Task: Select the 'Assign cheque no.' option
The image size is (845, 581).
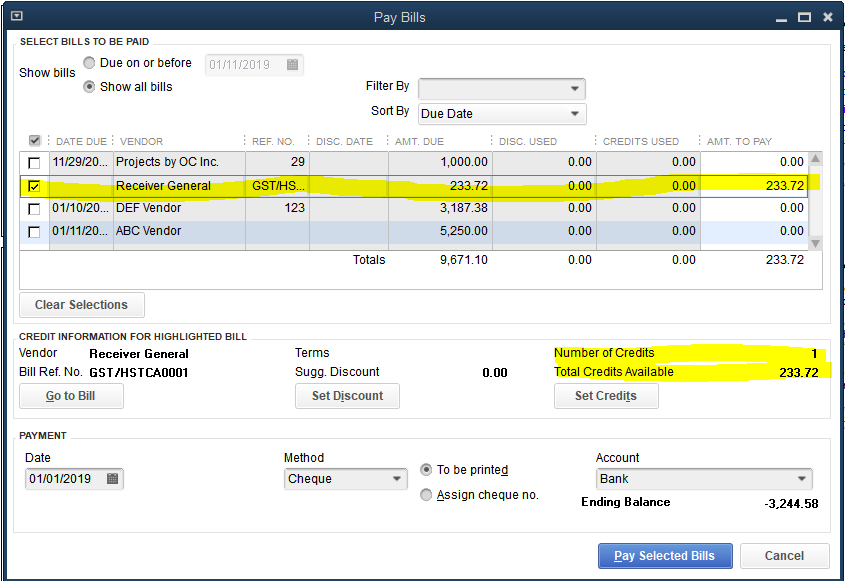Action: [426, 494]
